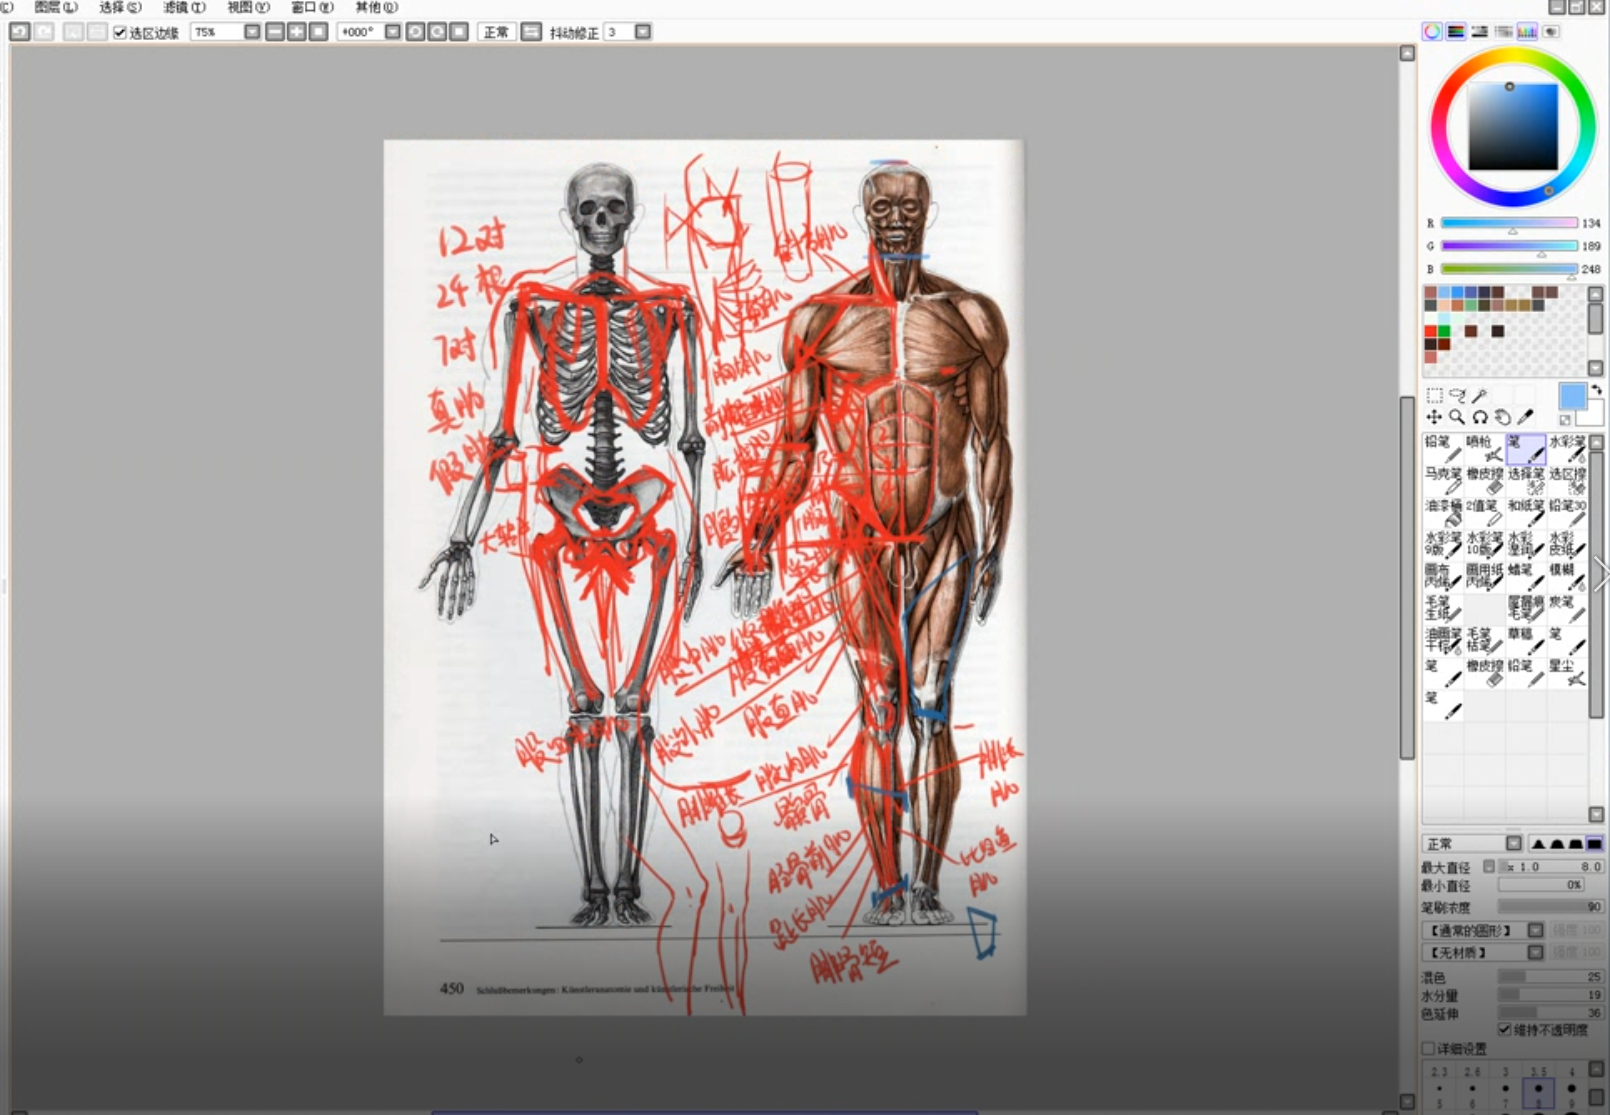Click the undo button in toolbar
1610x1115 pixels.
point(19,32)
